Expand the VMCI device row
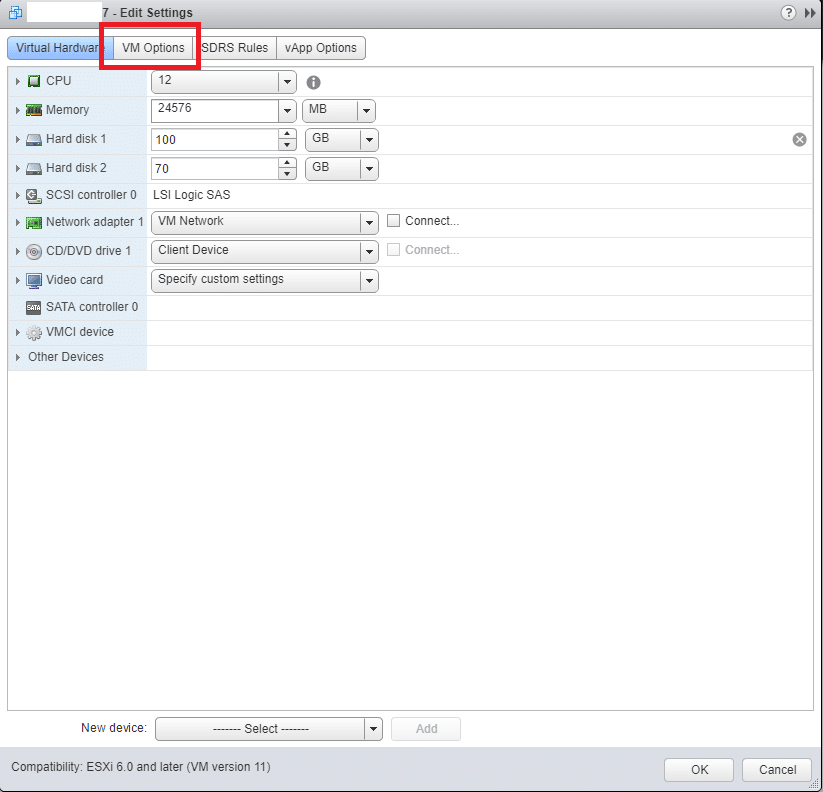Viewport: 823px width, 792px height. 17,332
